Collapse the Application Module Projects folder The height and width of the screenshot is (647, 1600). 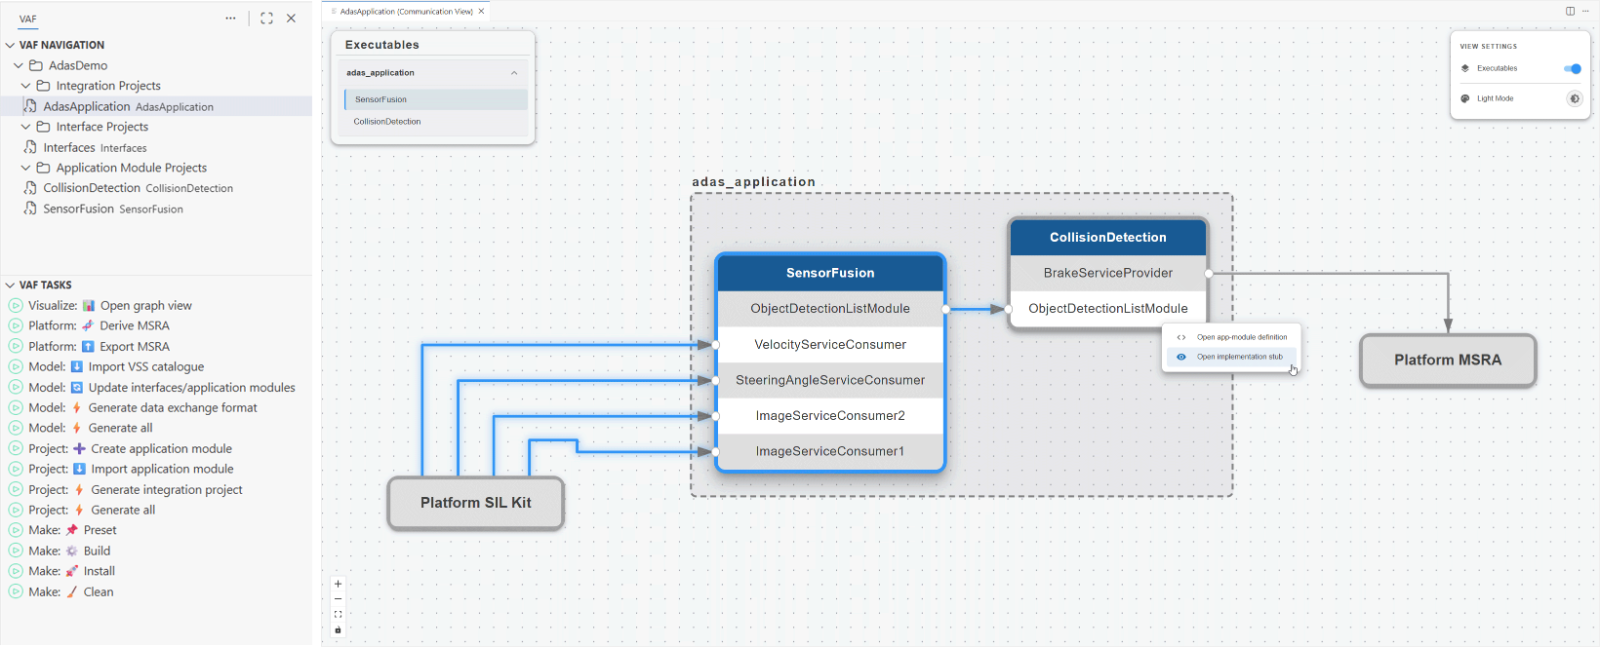click(26, 168)
